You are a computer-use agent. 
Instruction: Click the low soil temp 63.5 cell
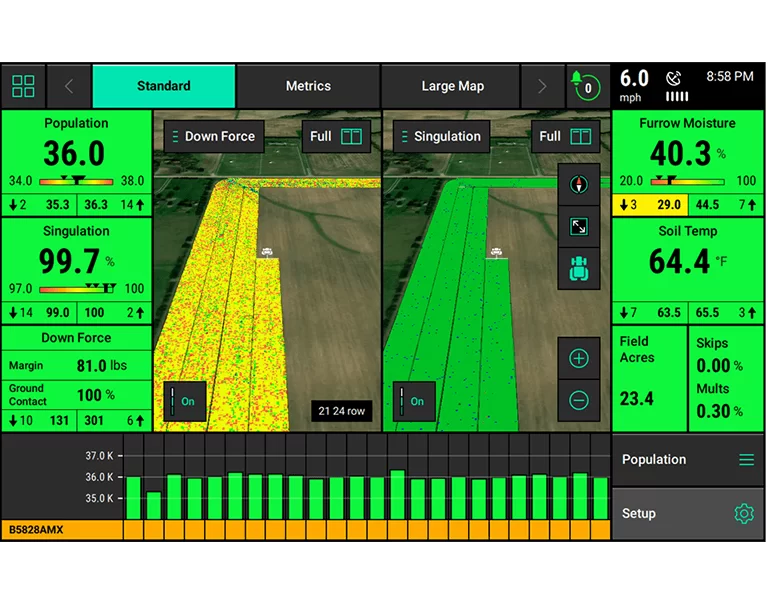click(650, 313)
